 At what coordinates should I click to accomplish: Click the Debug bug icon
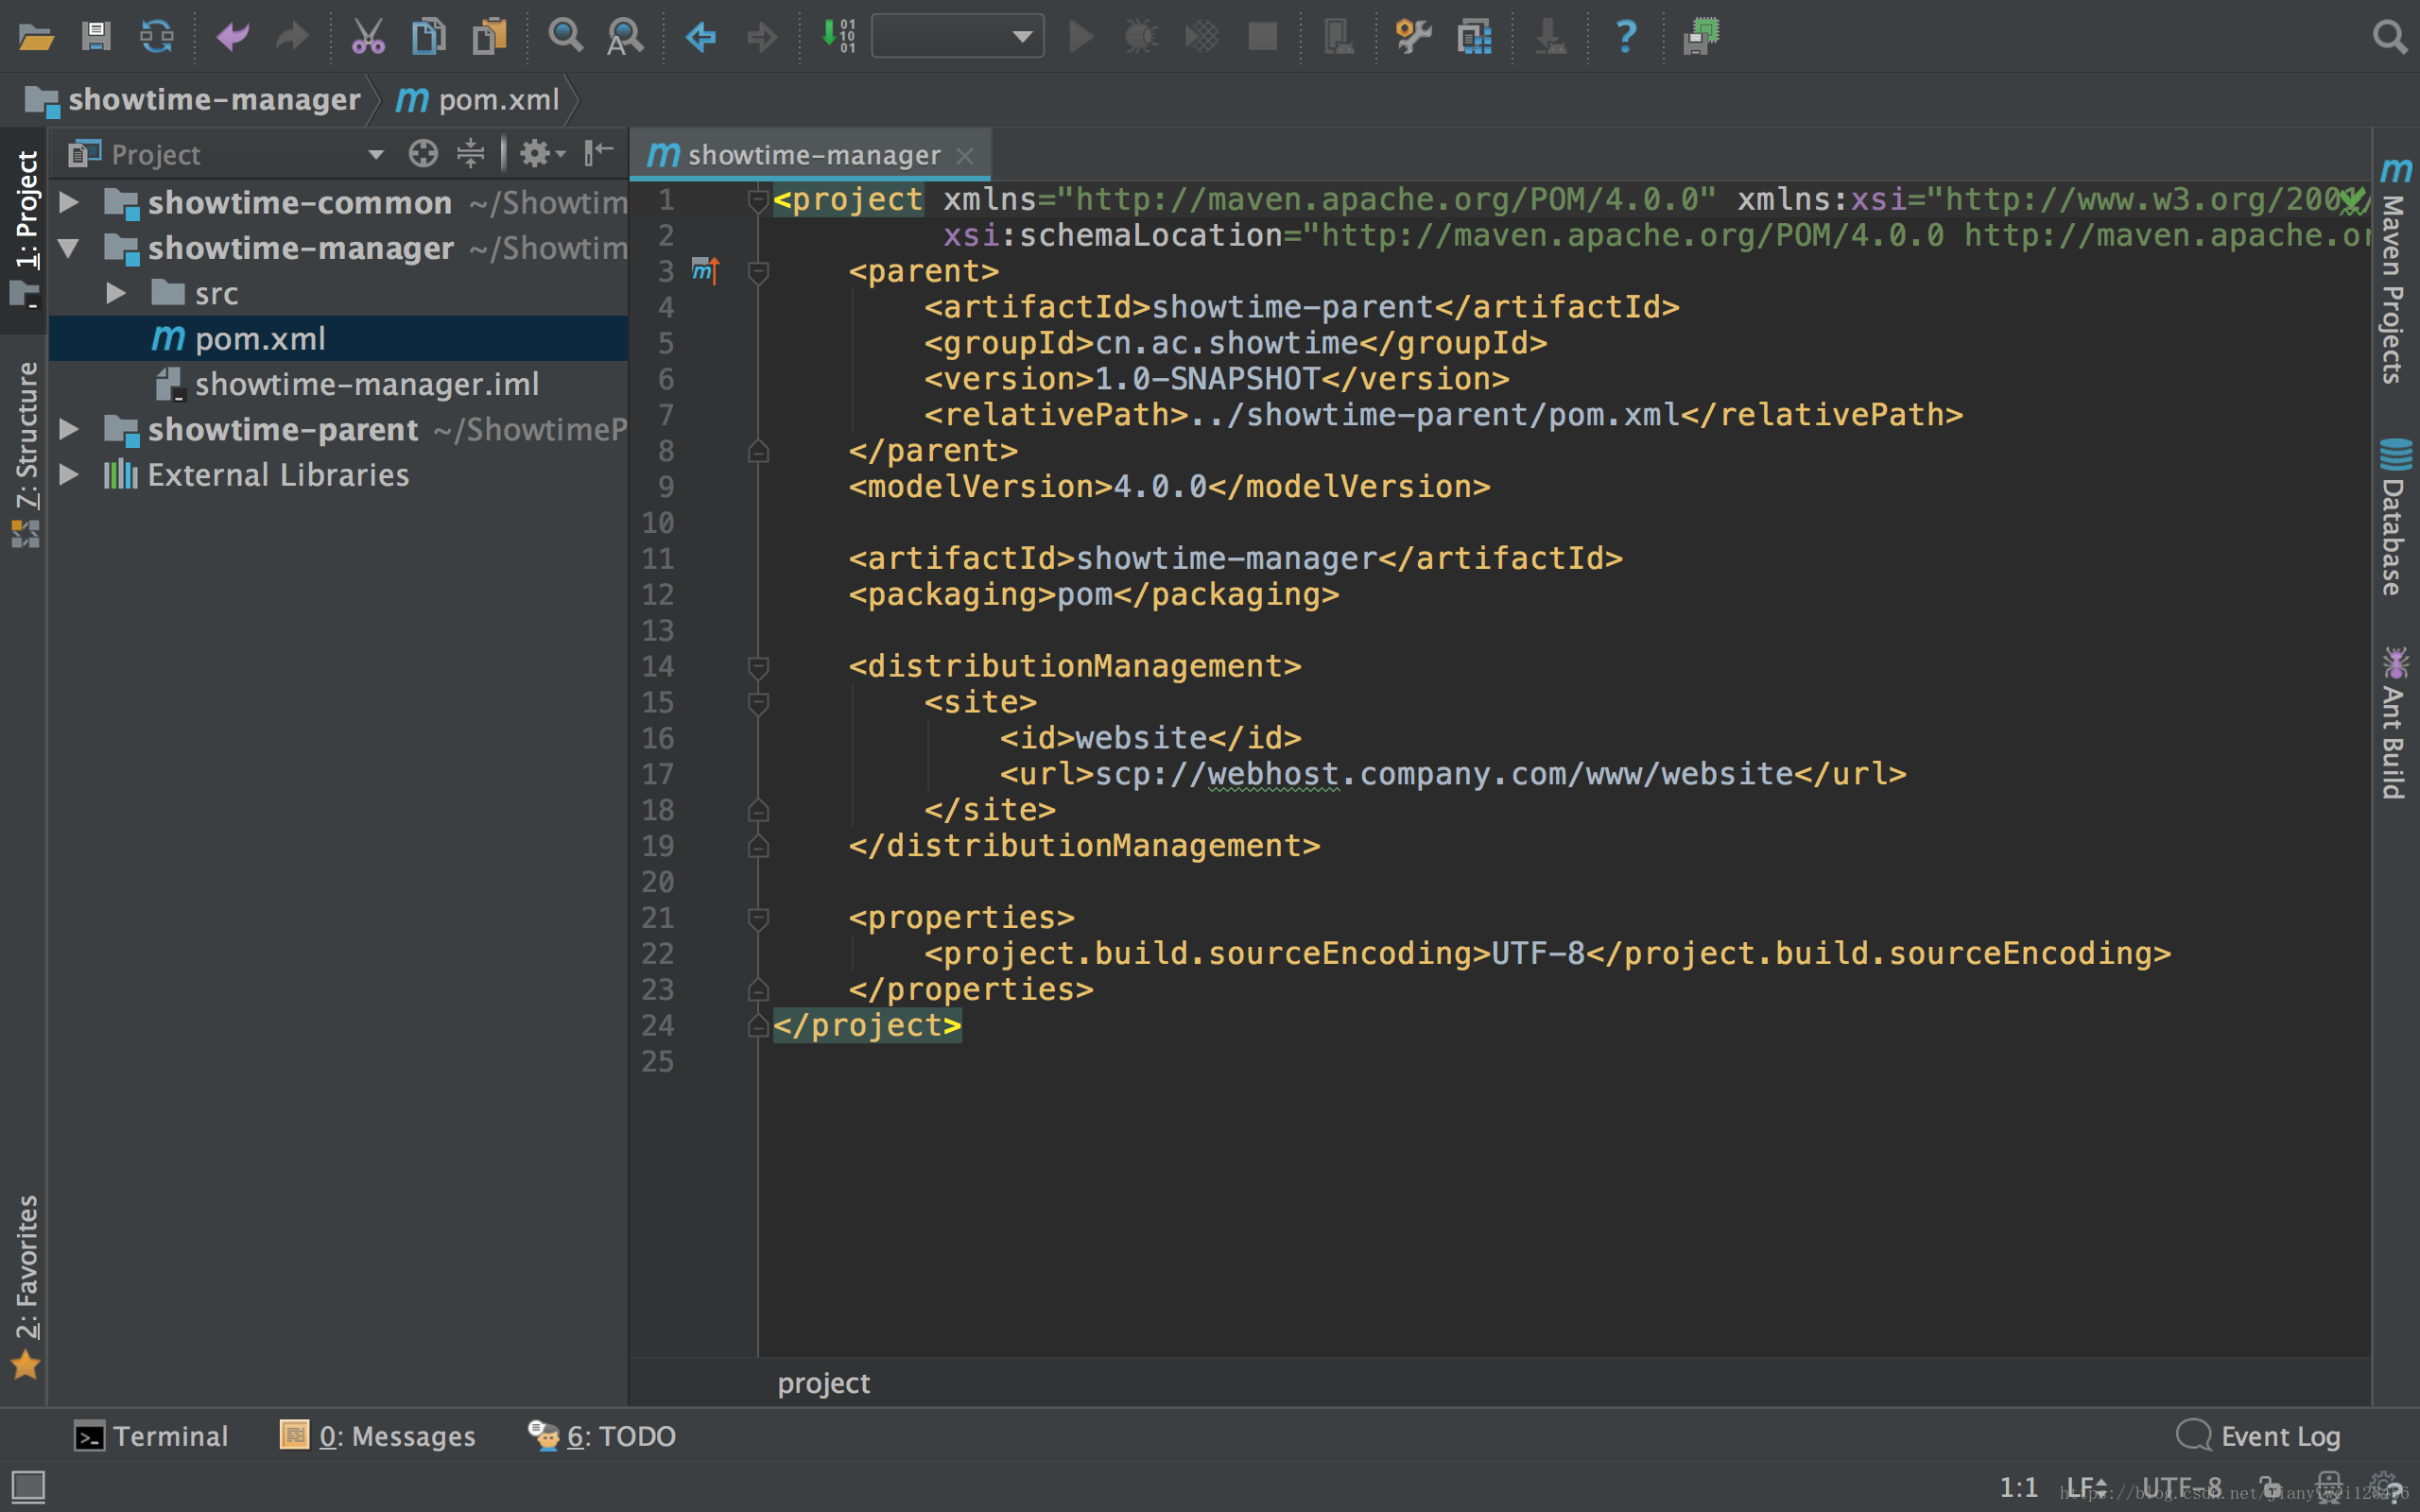(x=1141, y=38)
